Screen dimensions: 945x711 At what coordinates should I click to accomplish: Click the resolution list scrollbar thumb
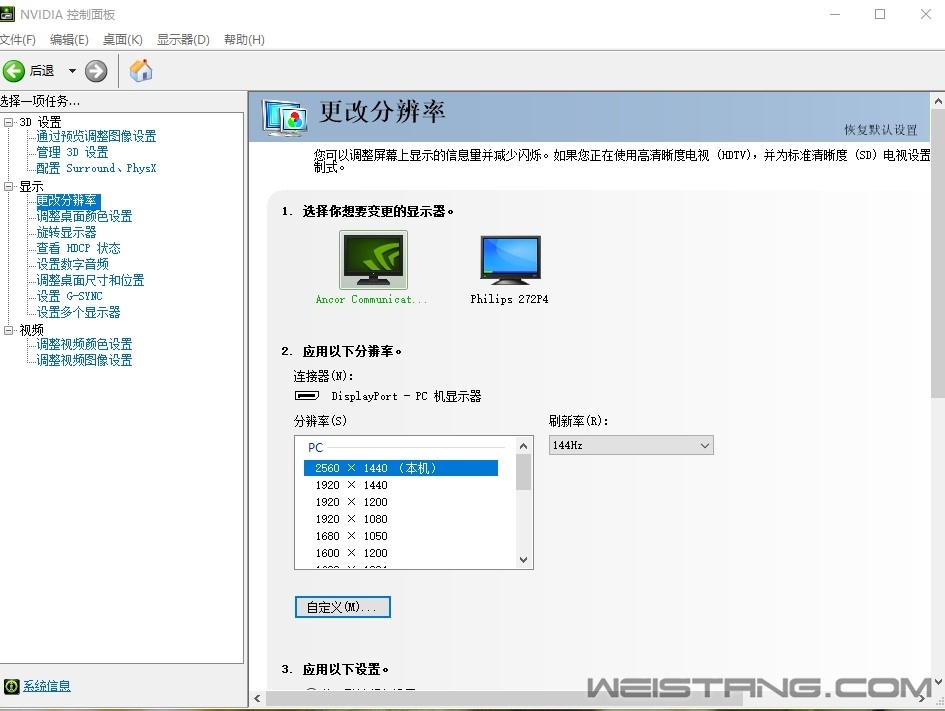click(523, 472)
